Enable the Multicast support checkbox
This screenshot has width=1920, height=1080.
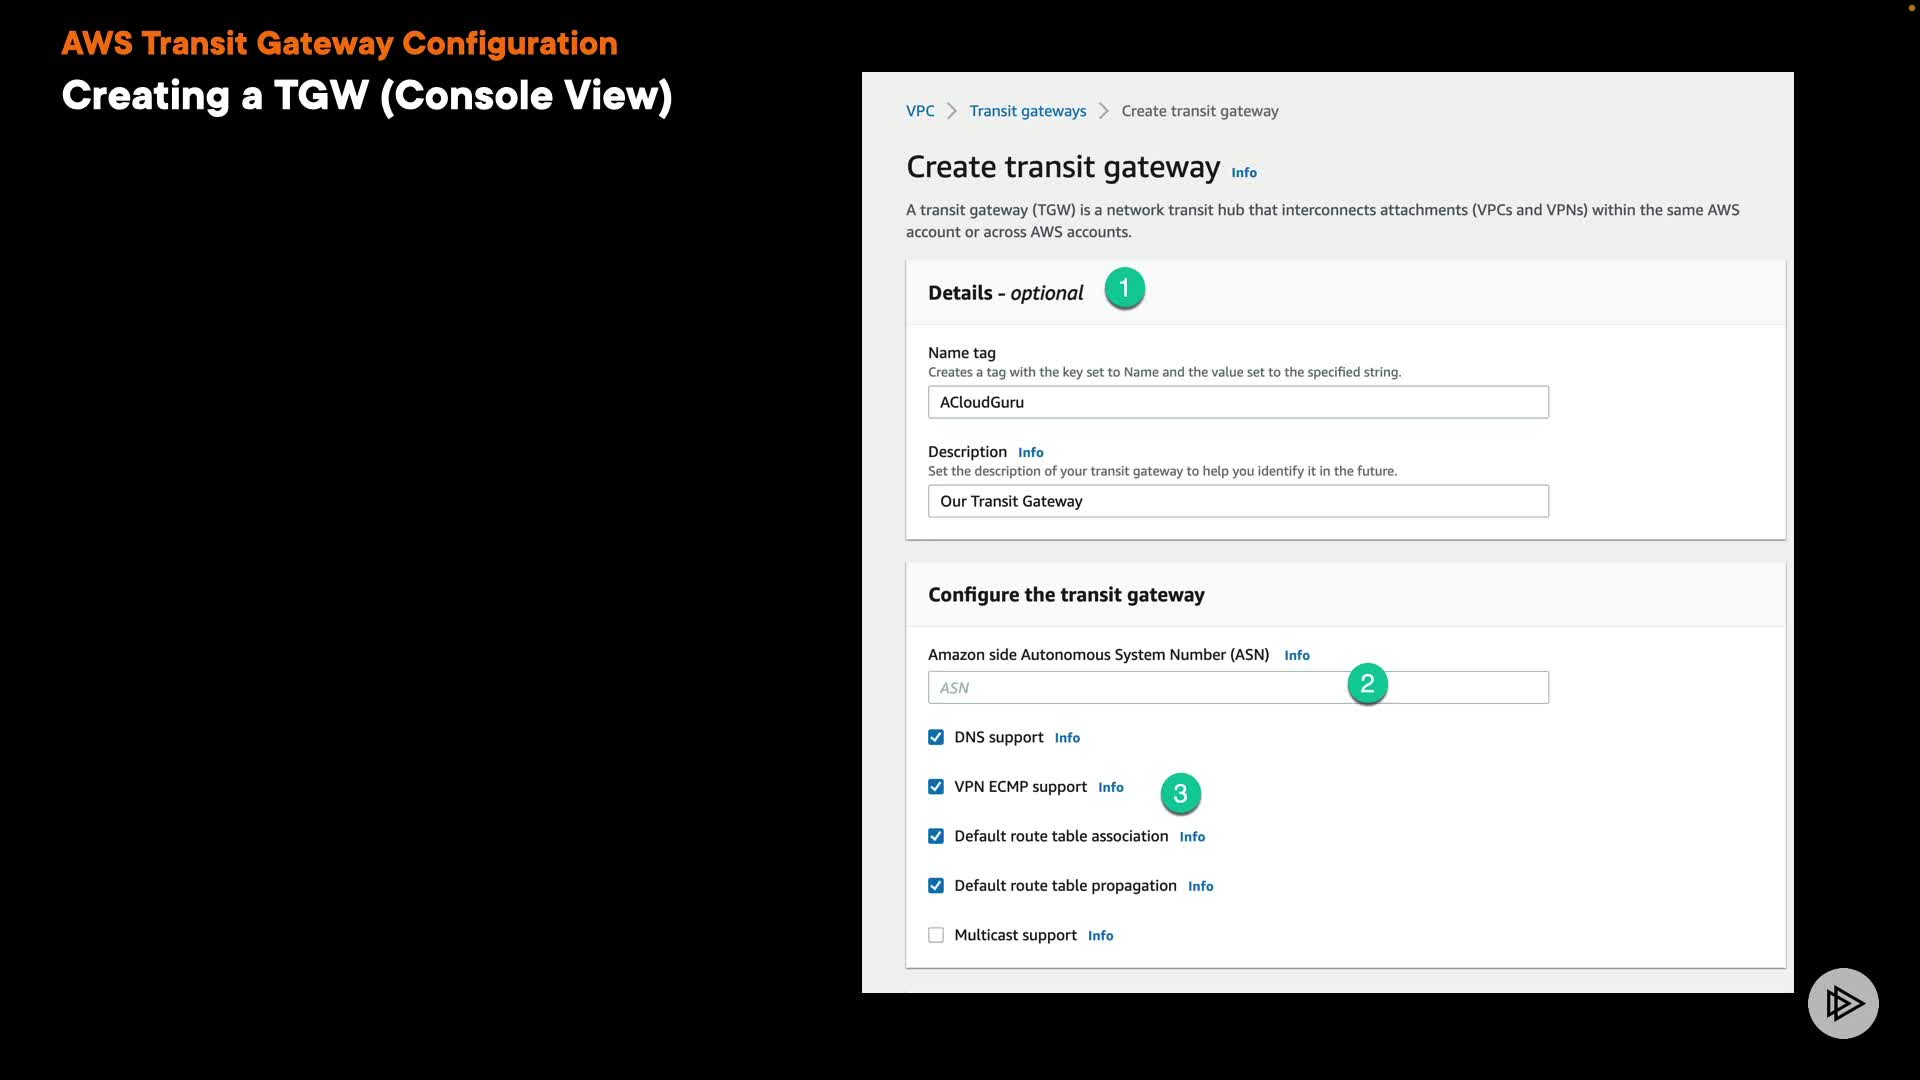click(936, 936)
